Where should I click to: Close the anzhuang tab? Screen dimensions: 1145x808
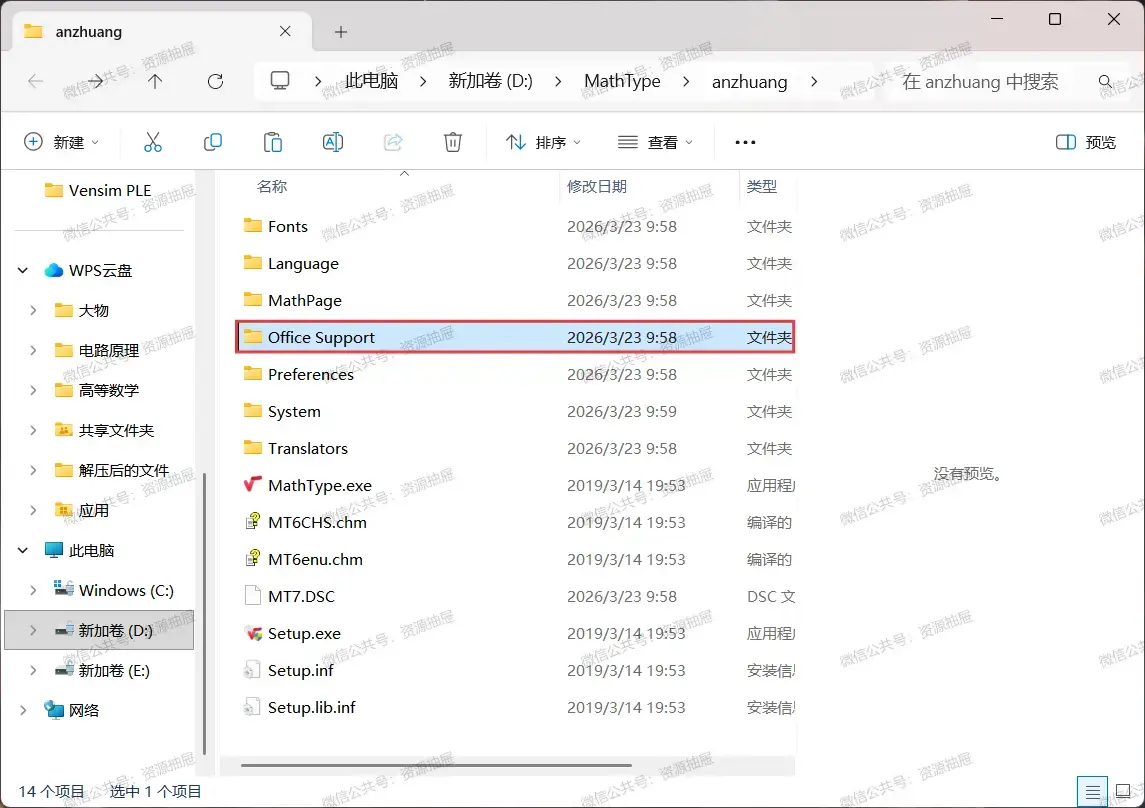coord(285,31)
